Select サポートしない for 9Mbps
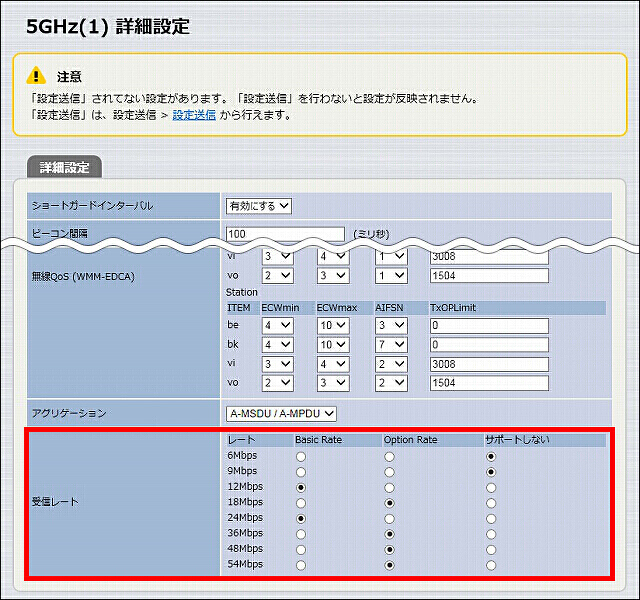Viewport: 640px width, 600px height. [x=491, y=472]
